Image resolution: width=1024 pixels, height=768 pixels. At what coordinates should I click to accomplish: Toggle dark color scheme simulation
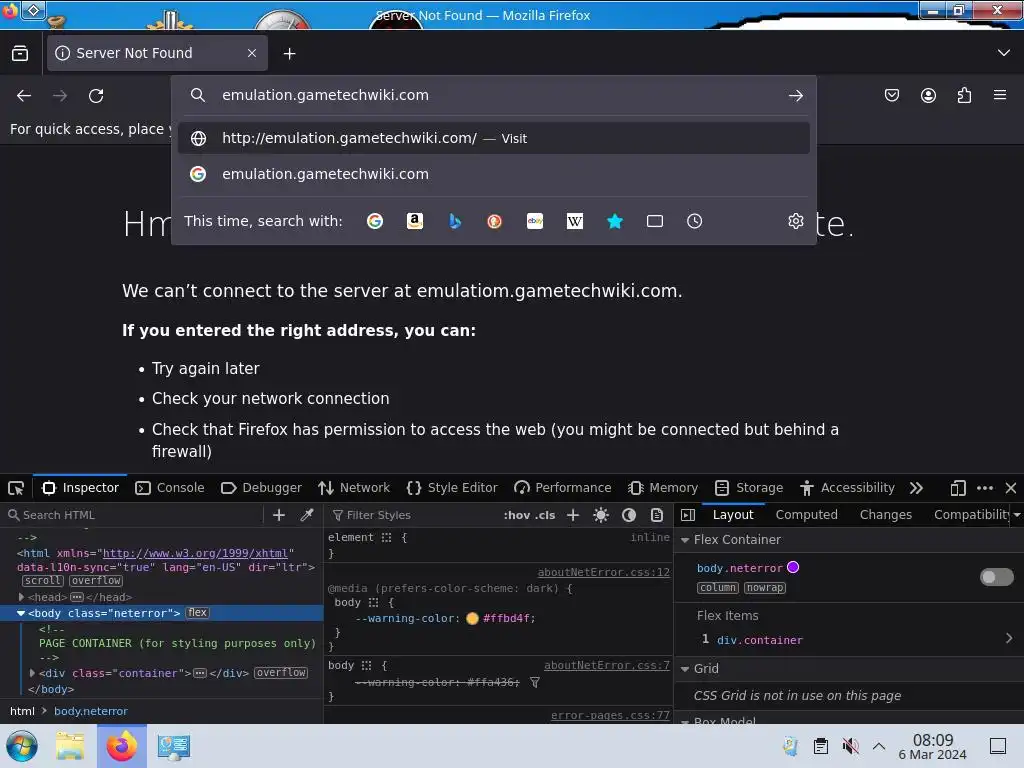[x=629, y=515]
